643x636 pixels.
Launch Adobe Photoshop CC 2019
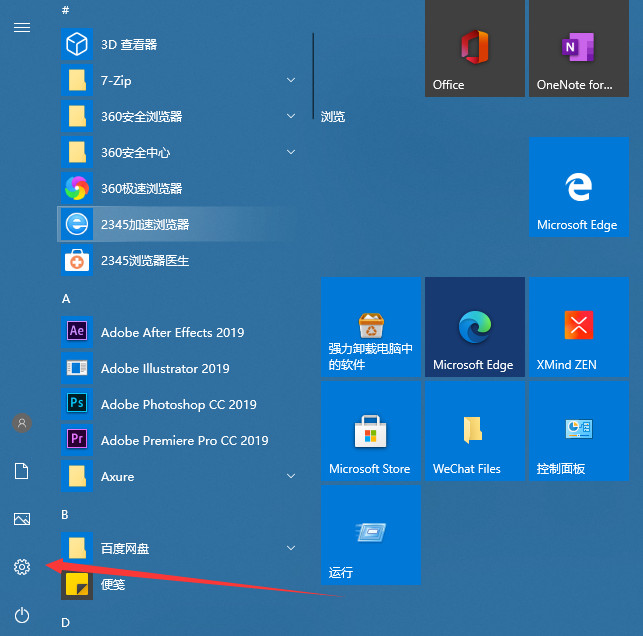pos(178,404)
